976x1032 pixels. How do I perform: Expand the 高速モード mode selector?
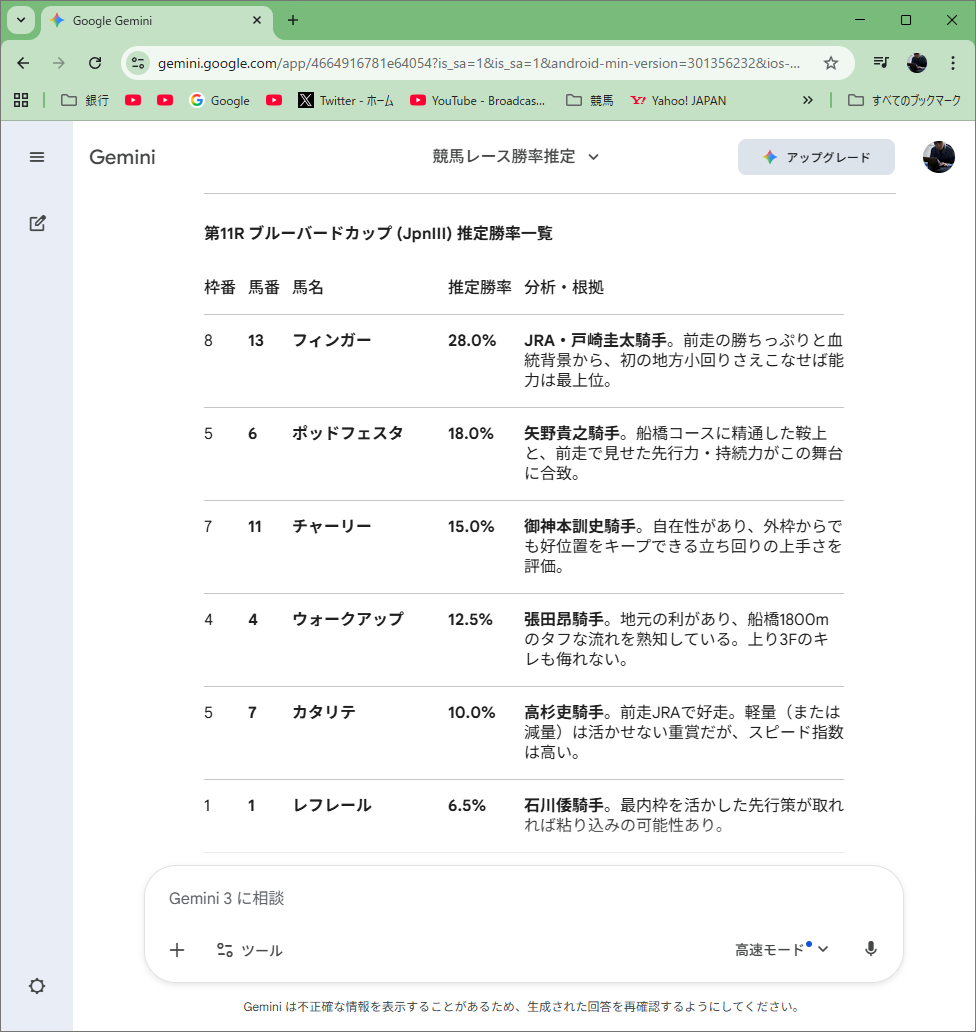pos(781,949)
